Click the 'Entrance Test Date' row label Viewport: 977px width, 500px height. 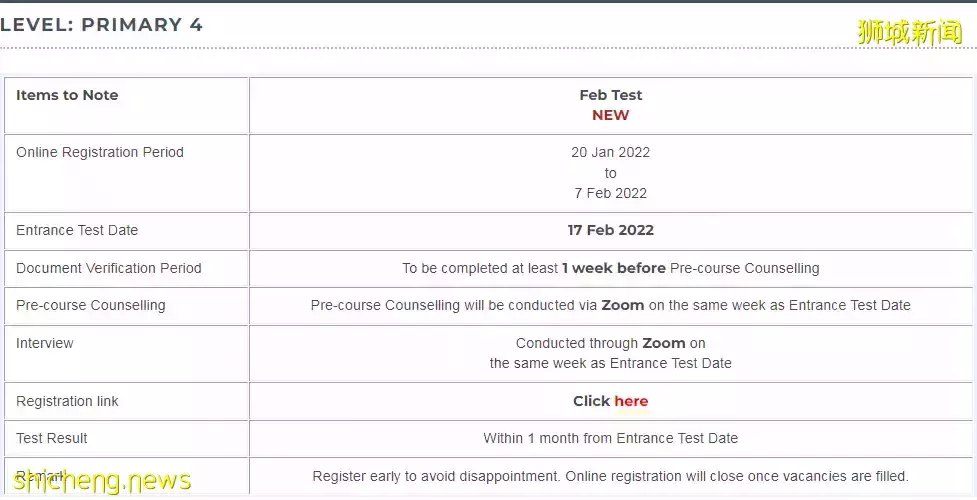pyautogui.click(x=77, y=230)
